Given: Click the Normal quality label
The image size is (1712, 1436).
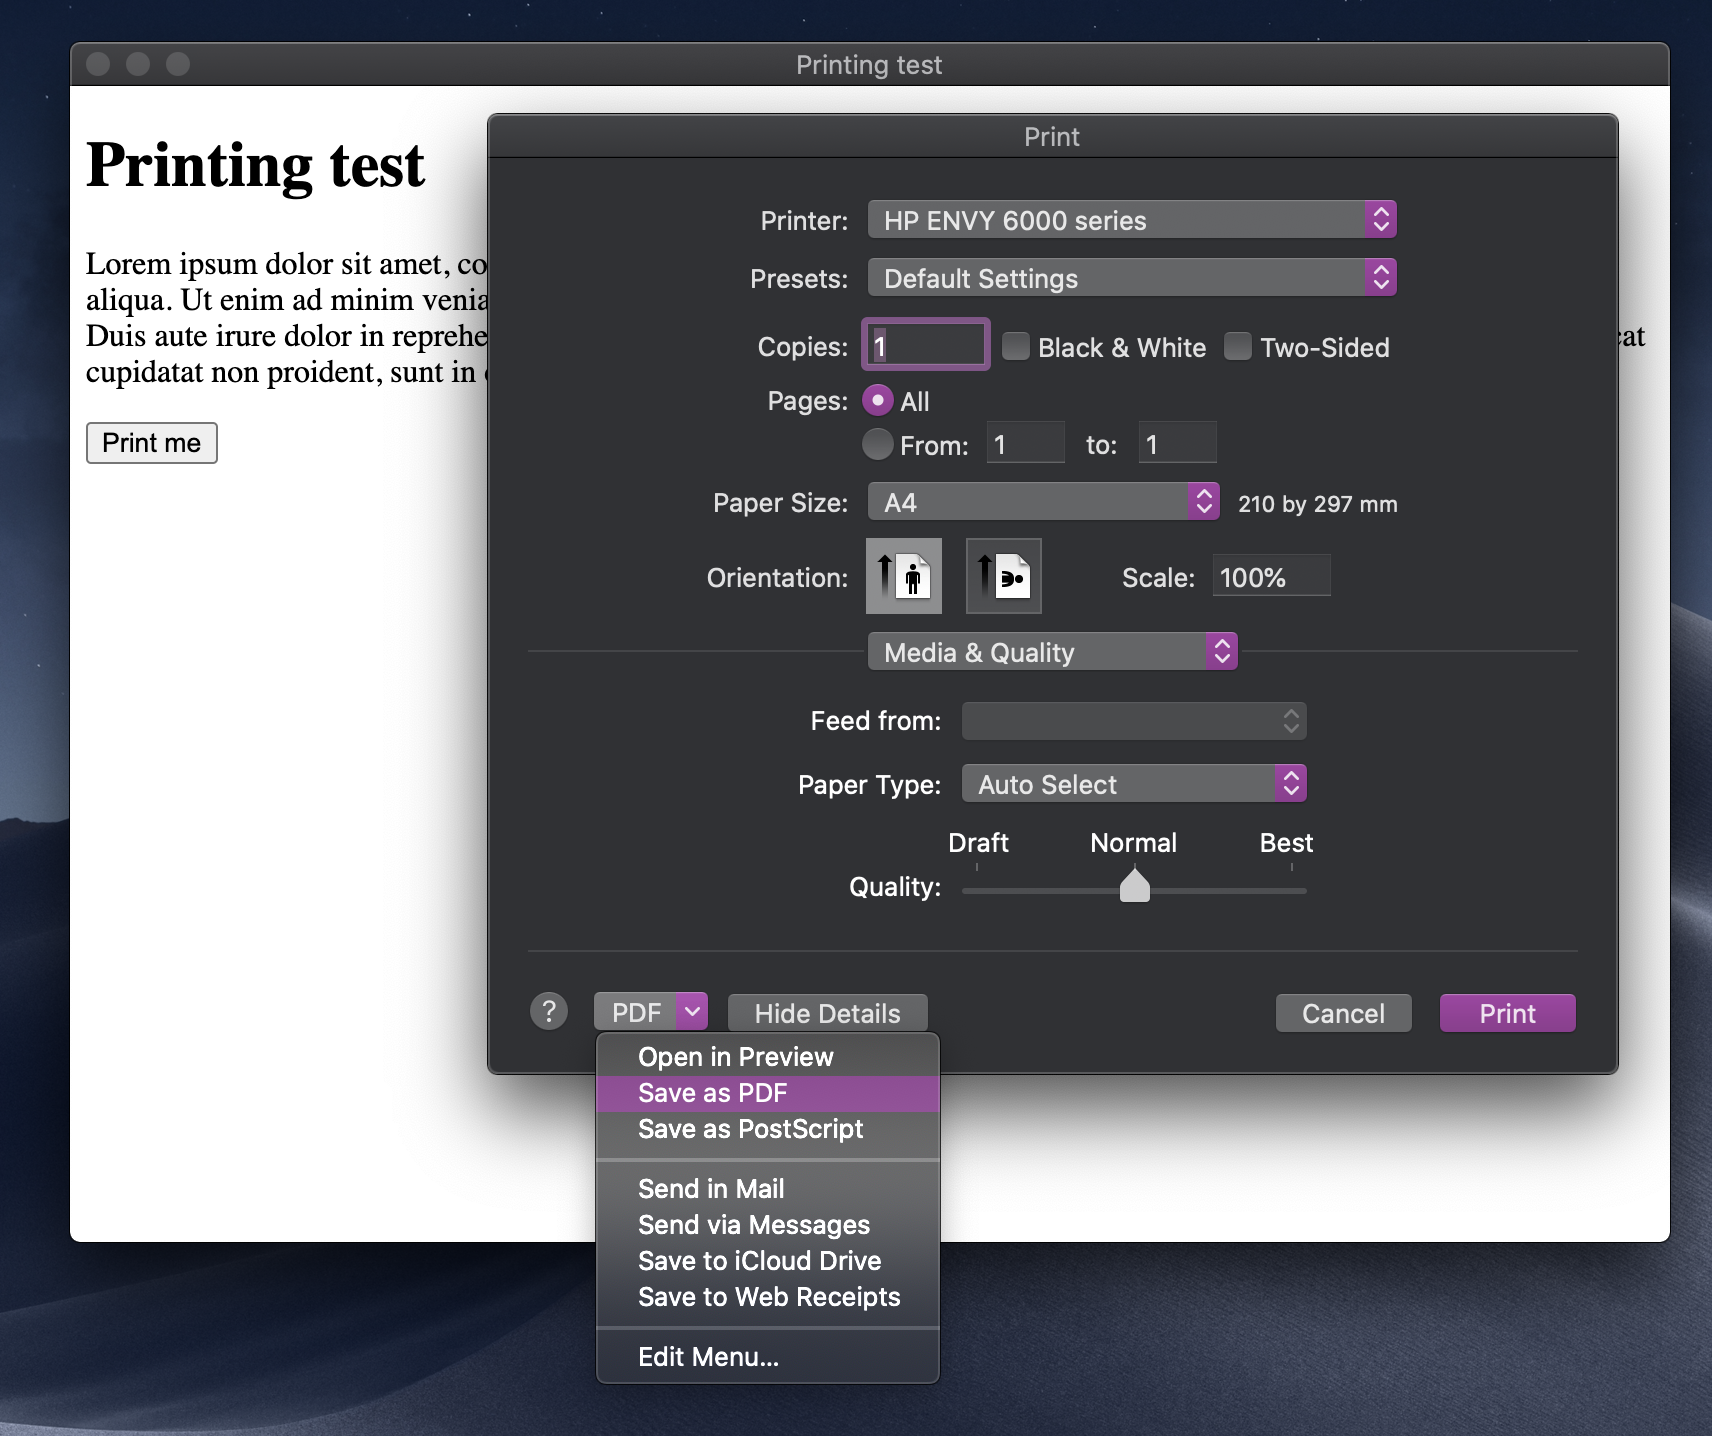Looking at the screenshot, I should 1134,843.
